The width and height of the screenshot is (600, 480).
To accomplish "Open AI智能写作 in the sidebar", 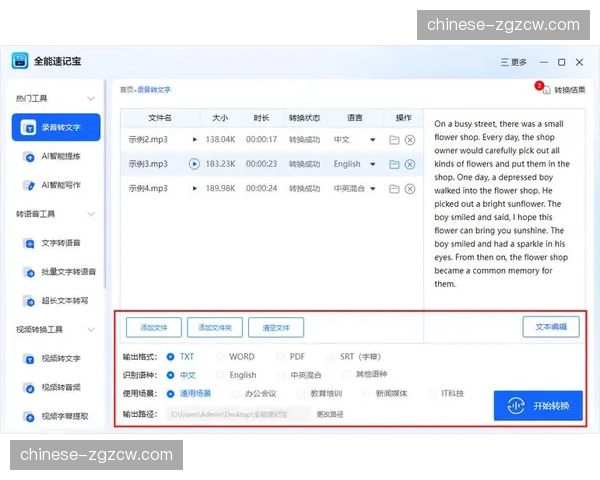I will pos(54,185).
